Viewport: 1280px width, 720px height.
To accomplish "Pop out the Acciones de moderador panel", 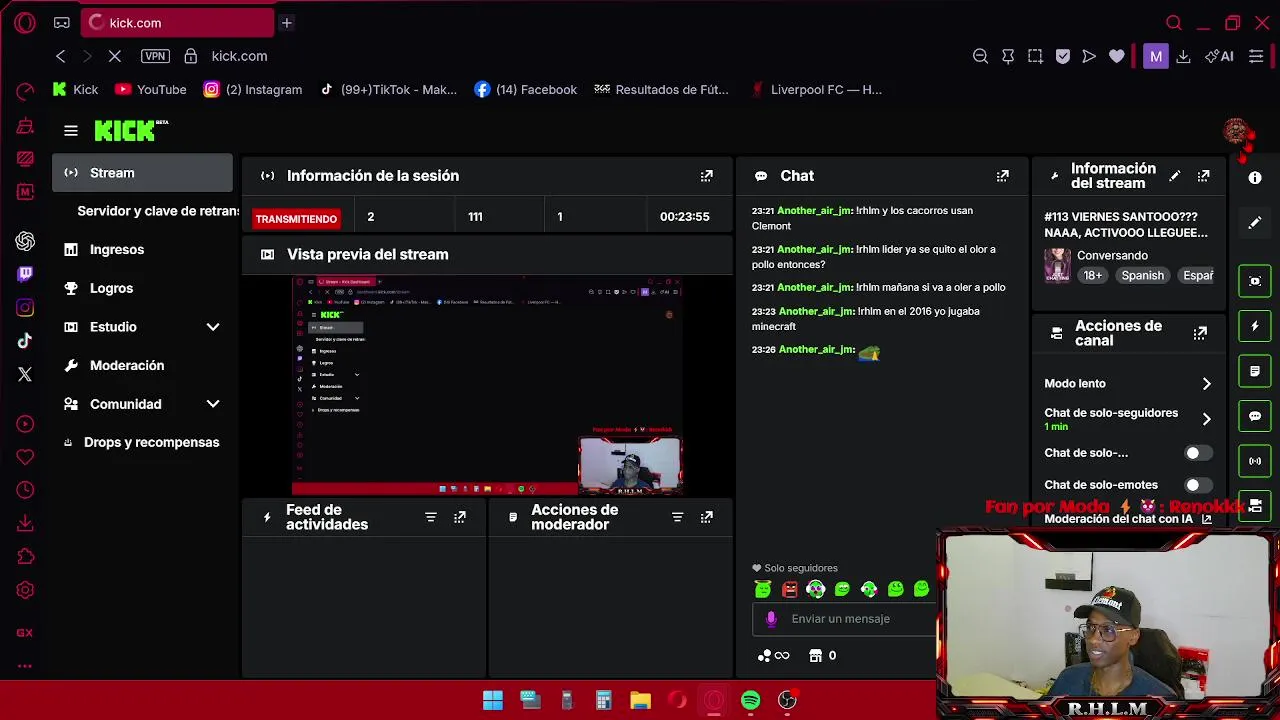I will pos(707,517).
